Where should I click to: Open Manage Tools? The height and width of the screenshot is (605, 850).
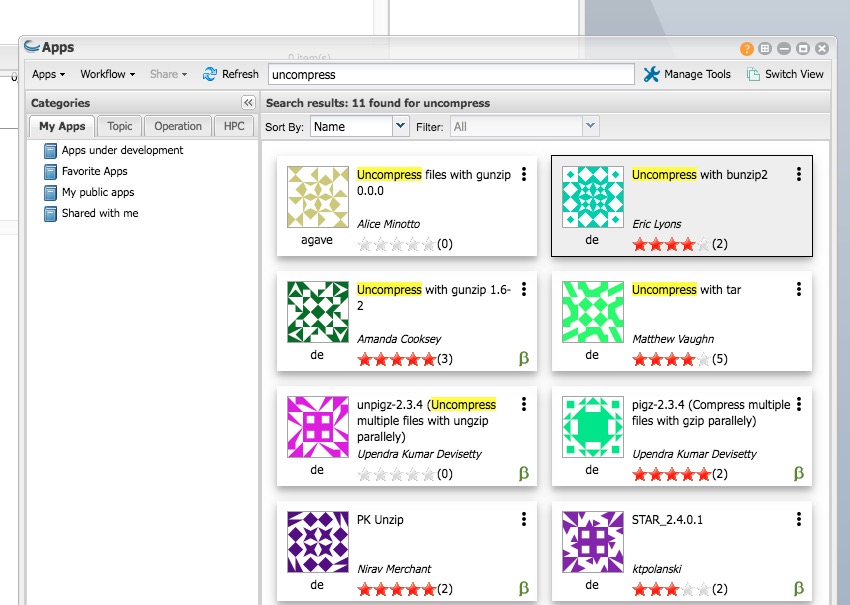pos(687,74)
